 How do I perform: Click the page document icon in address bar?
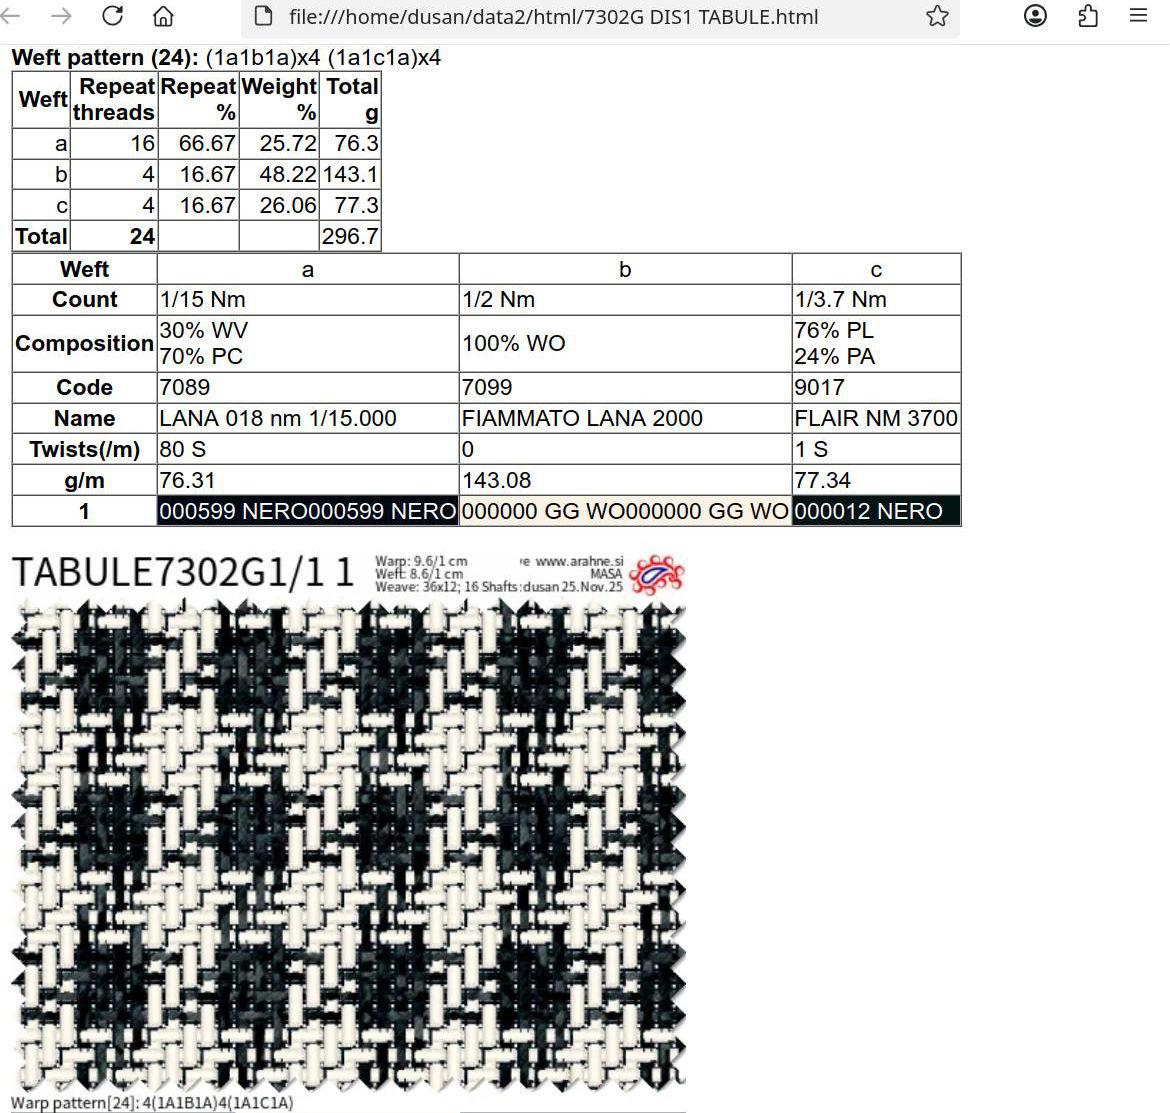(x=264, y=16)
